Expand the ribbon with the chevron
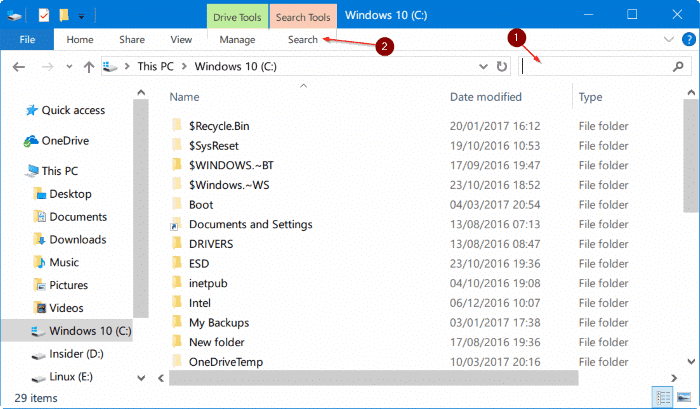The height and width of the screenshot is (409, 700). [668, 39]
